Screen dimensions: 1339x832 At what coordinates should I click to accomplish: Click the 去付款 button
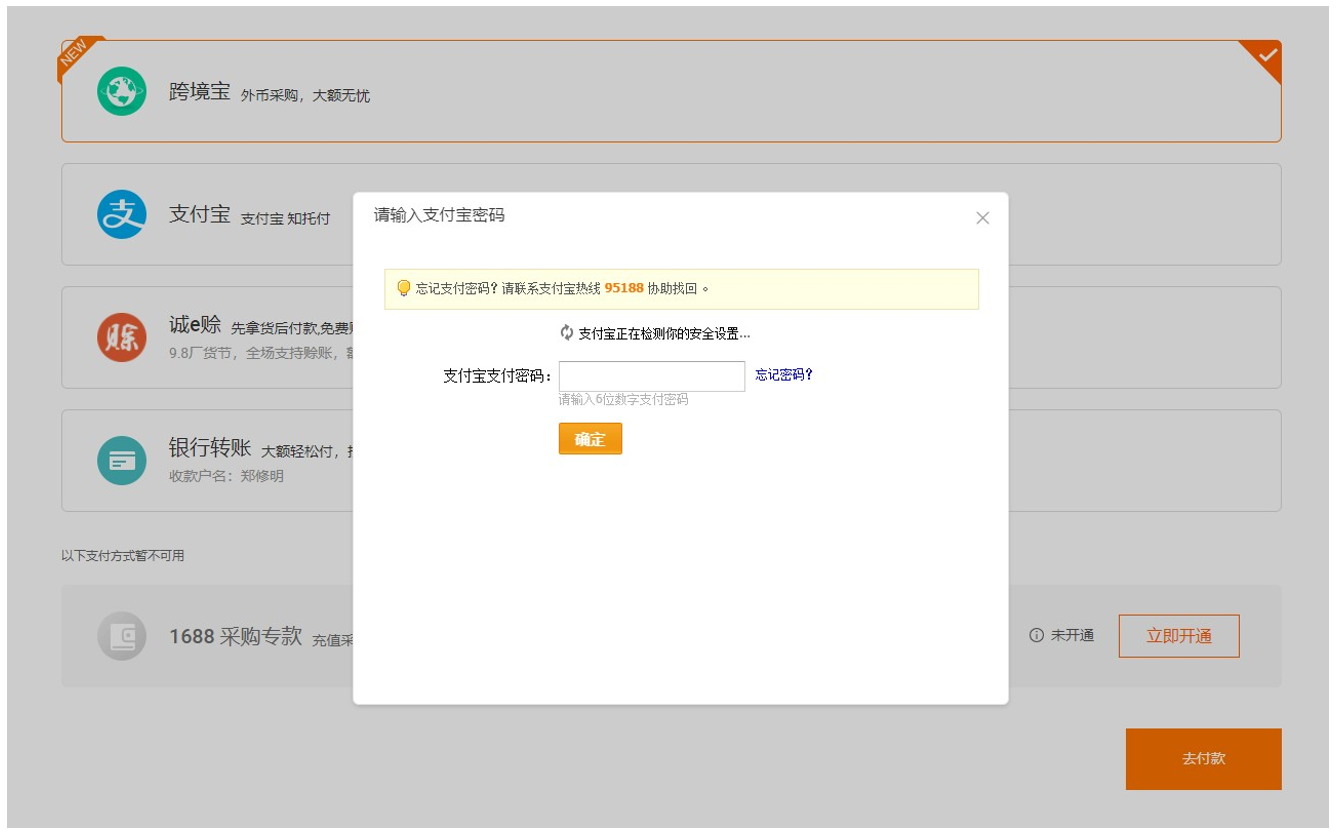1203,759
